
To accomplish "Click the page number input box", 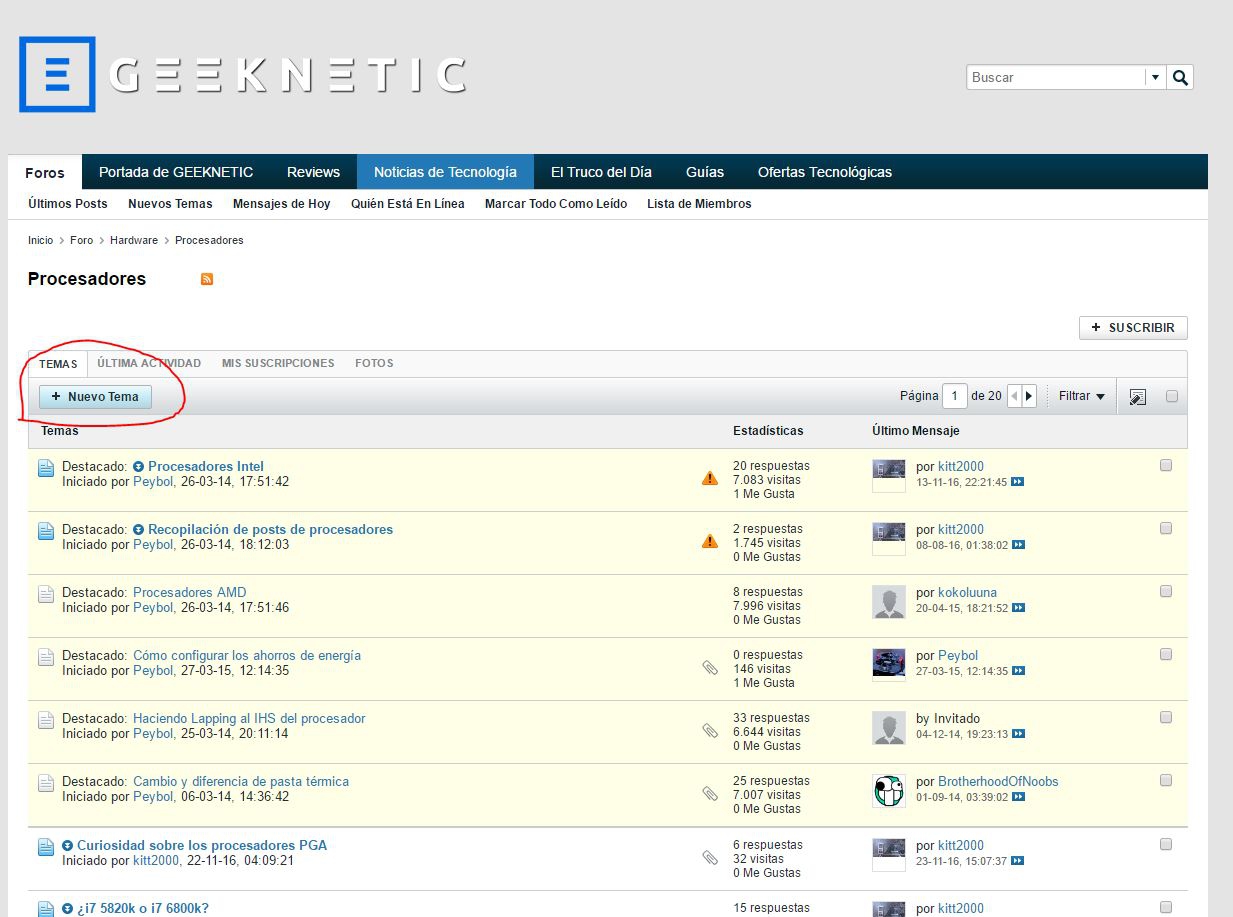I will 955,396.
